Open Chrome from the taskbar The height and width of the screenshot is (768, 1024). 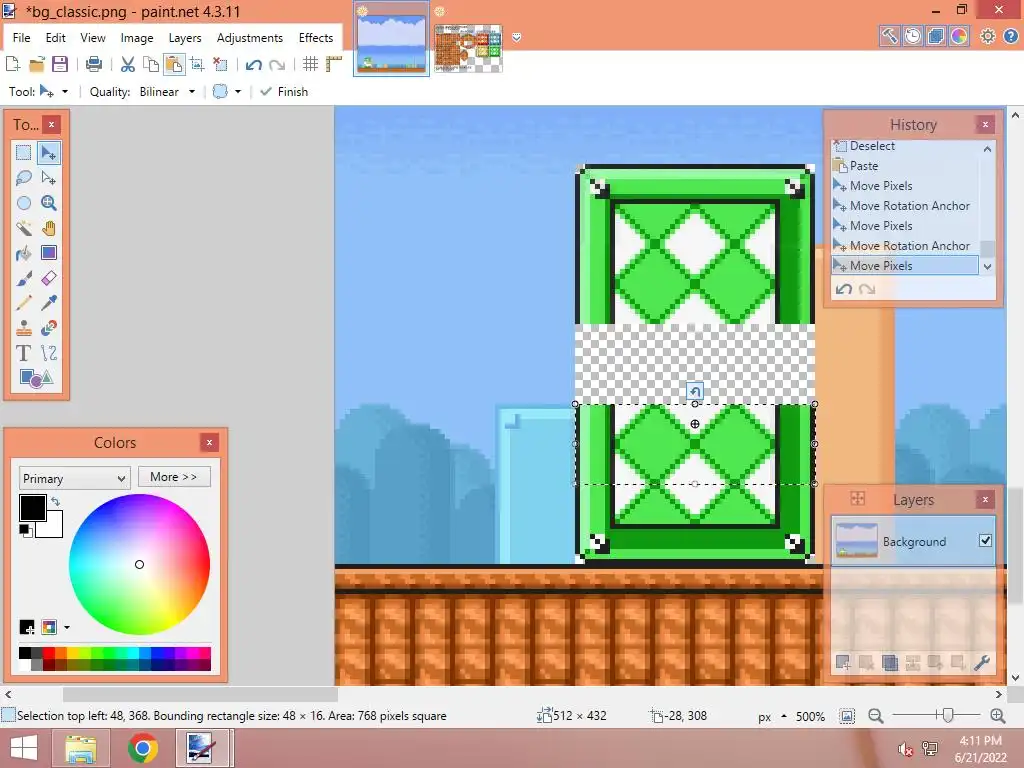point(142,748)
